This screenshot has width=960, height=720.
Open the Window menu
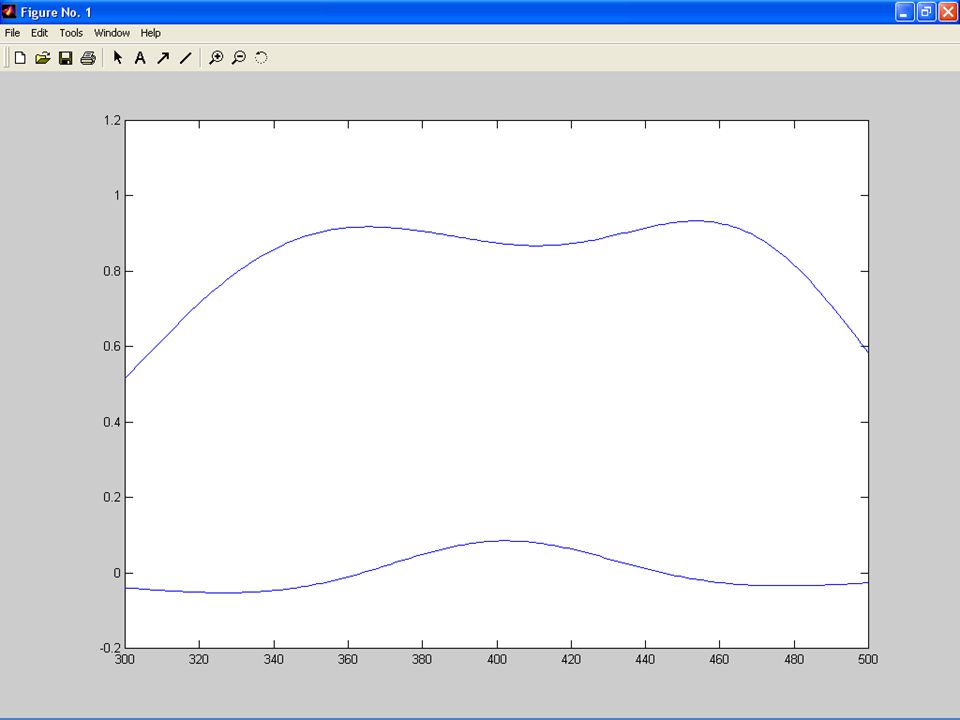[x=111, y=33]
